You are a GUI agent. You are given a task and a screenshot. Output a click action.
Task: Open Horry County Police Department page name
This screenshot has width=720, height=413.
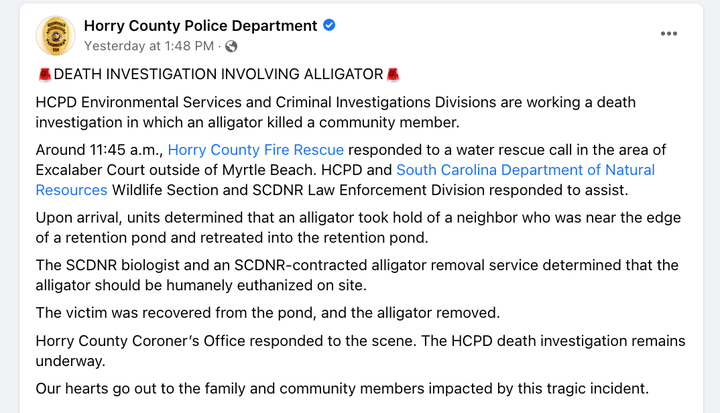coord(201,26)
